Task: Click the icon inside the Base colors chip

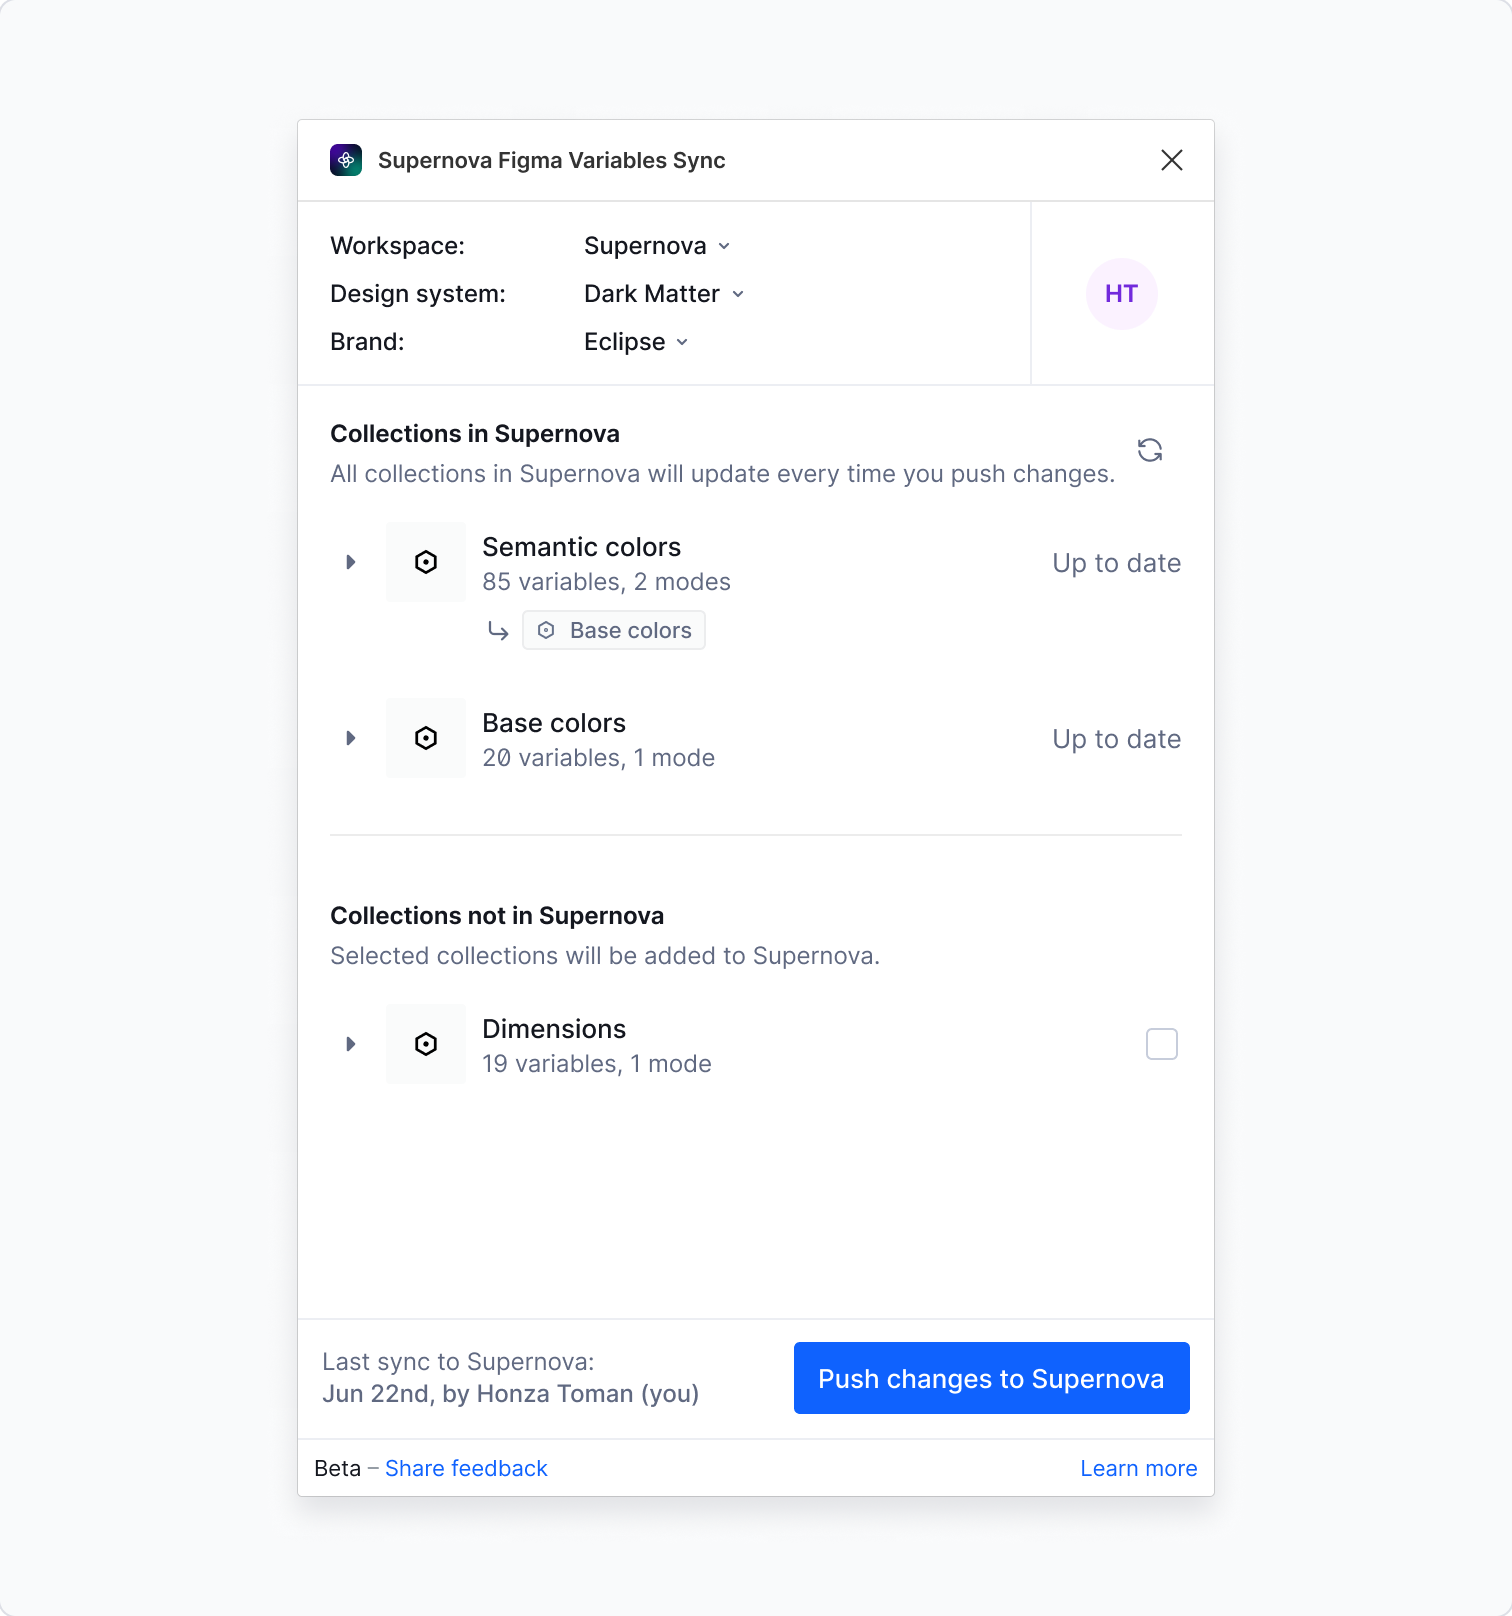Action: click(546, 630)
